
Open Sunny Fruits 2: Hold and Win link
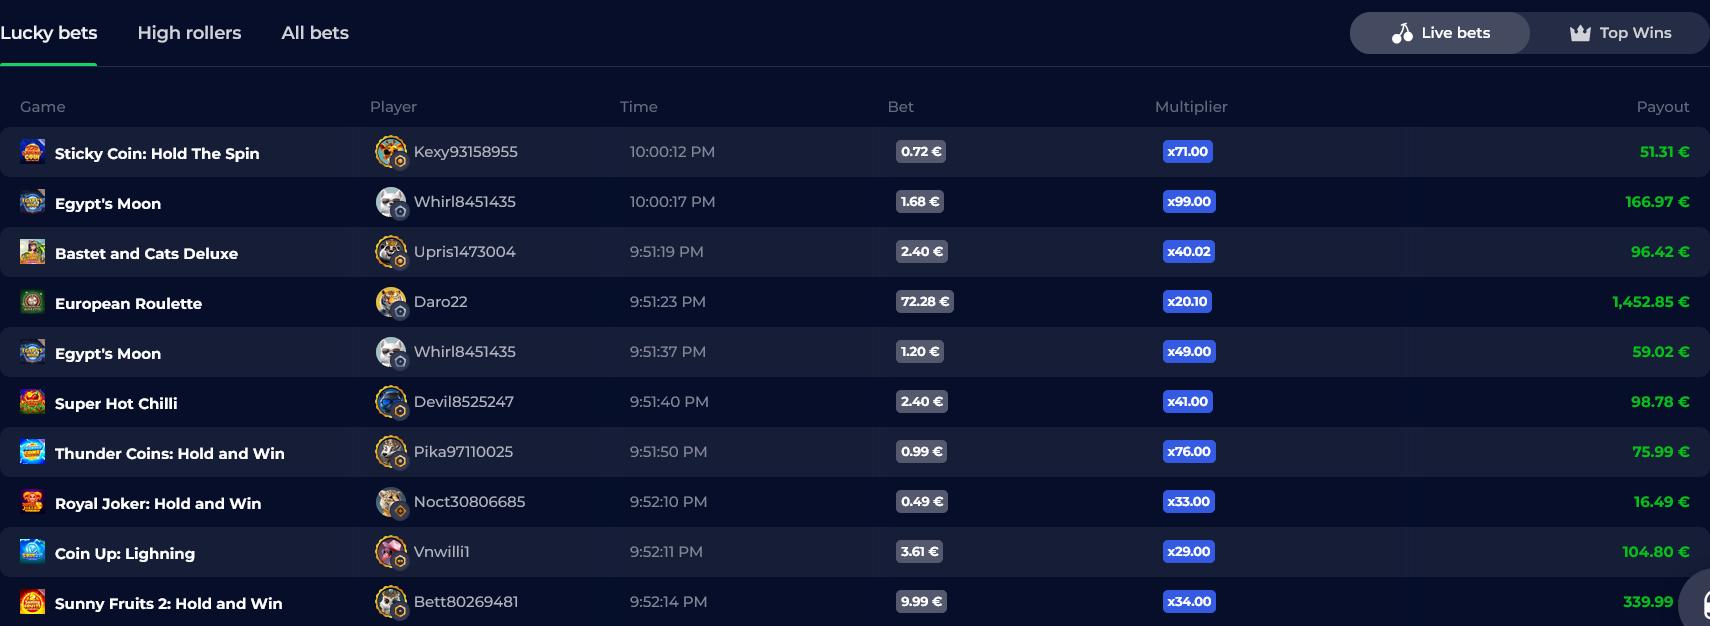168,604
